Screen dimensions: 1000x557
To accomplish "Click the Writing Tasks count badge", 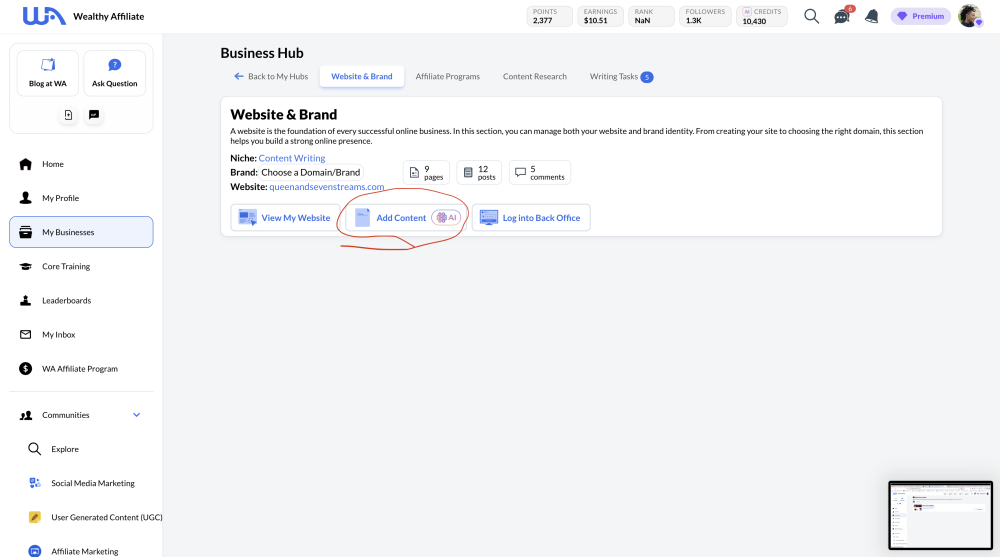I will 647,77.
